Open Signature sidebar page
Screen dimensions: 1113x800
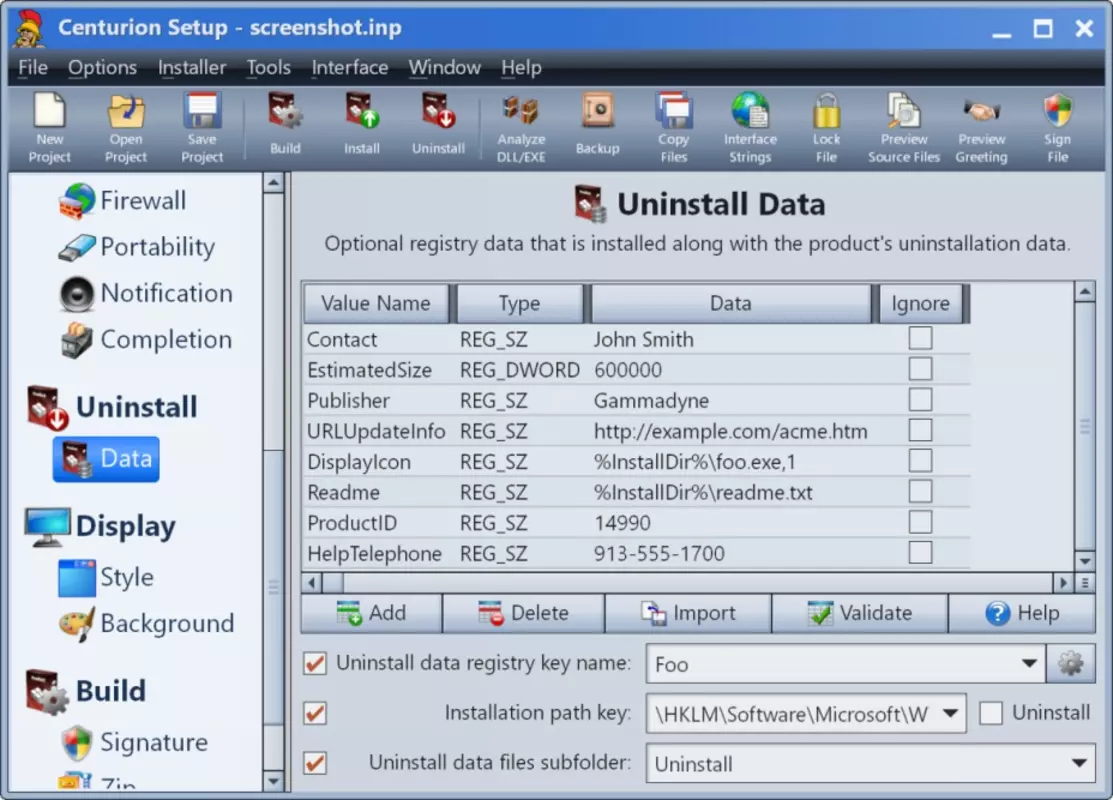click(x=133, y=743)
